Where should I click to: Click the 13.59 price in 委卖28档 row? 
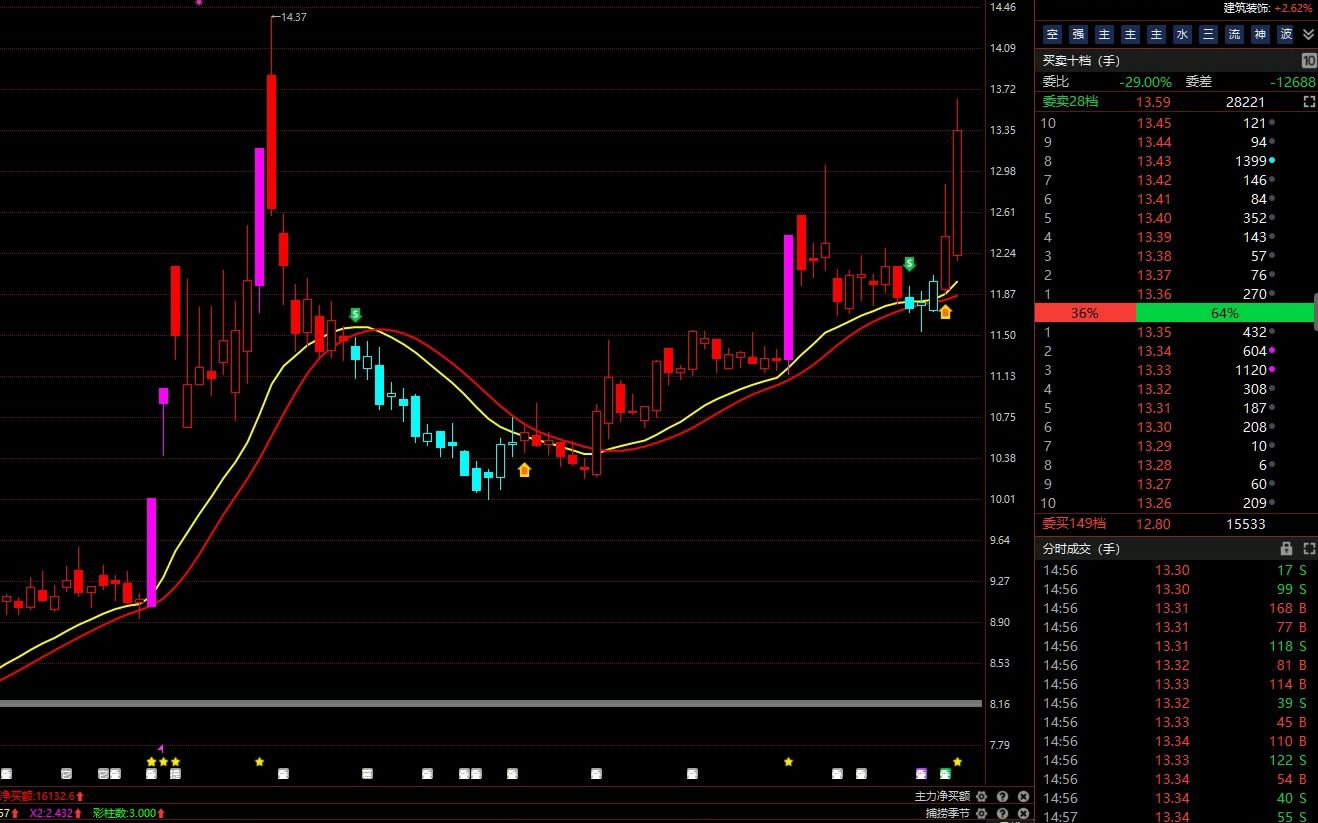1153,102
